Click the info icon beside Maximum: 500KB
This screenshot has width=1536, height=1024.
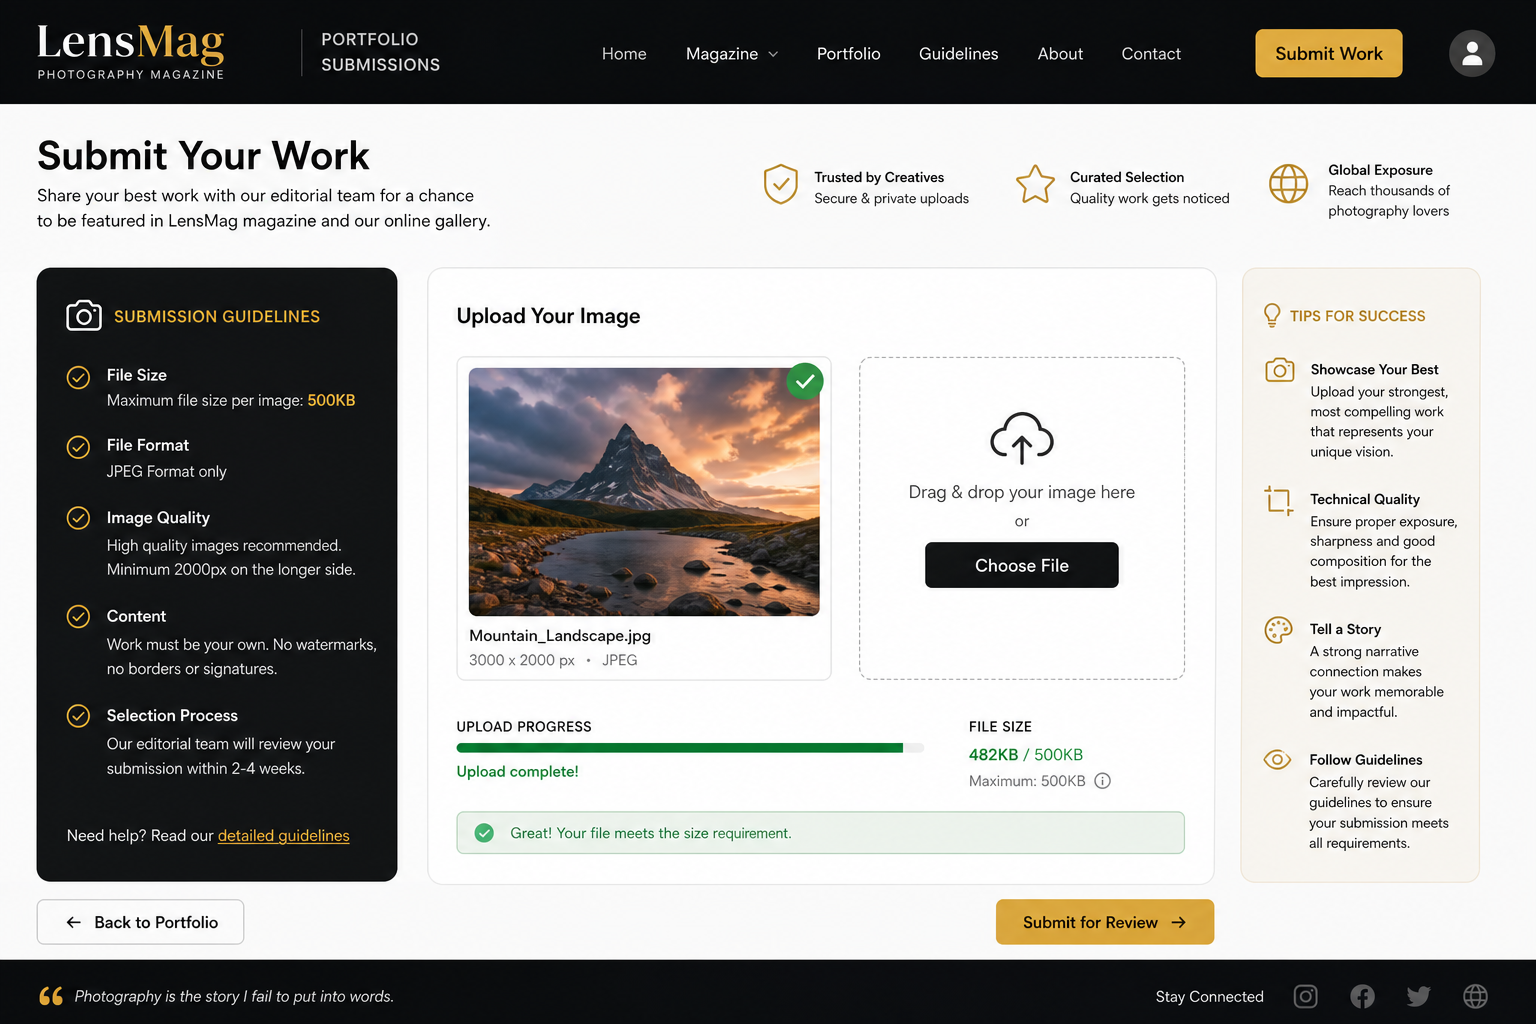click(x=1102, y=781)
